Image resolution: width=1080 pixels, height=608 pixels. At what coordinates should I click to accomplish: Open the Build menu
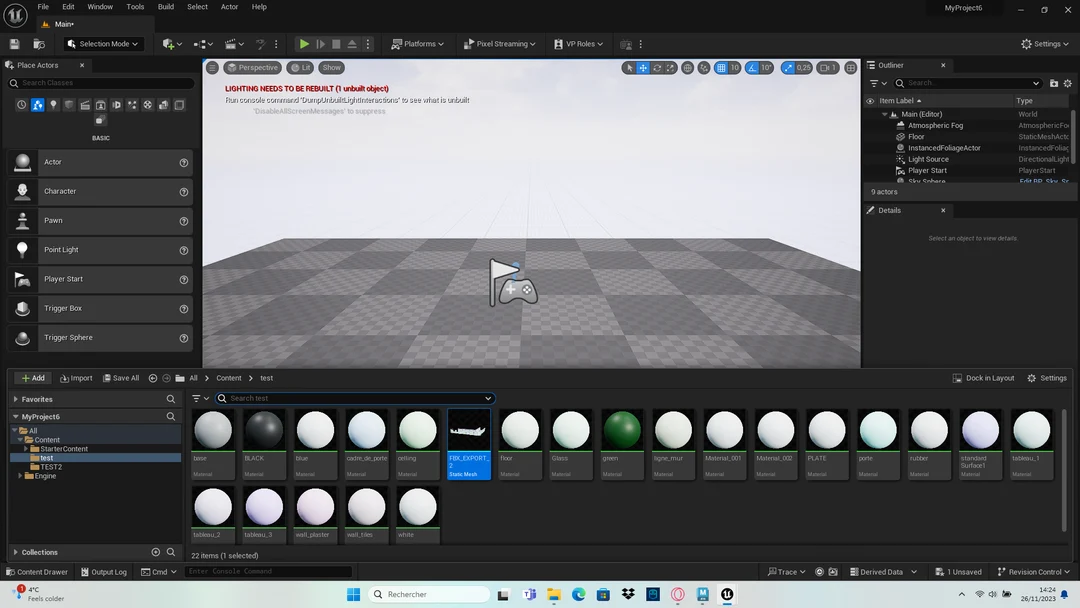coord(165,7)
